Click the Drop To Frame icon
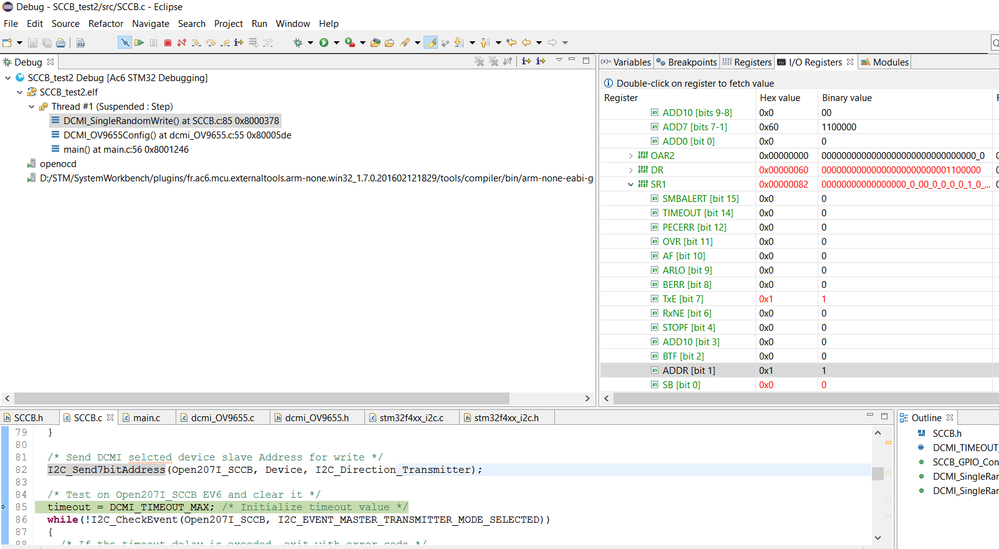This screenshot has height=549, width=999. pos(253,43)
